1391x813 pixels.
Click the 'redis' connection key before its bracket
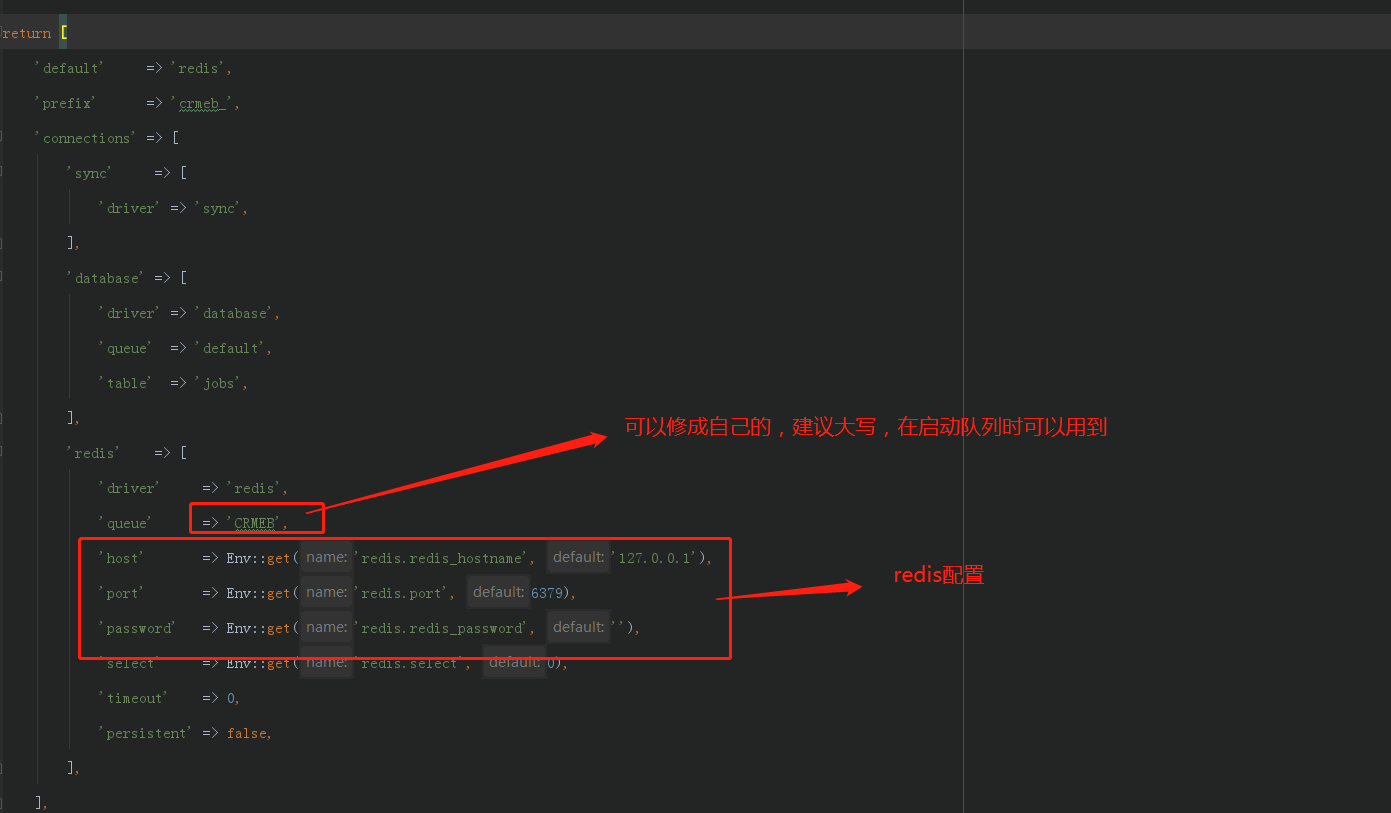[92, 453]
